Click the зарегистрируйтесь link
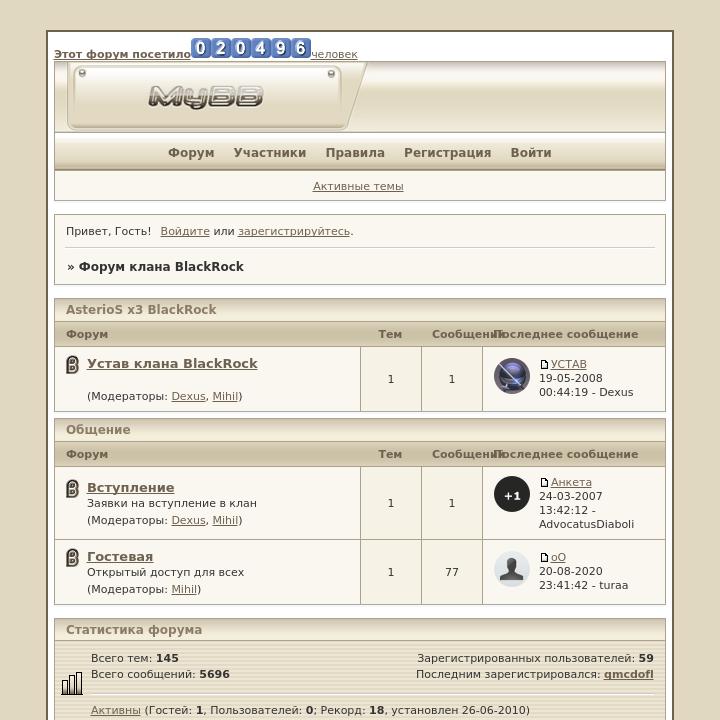 tap(294, 231)
